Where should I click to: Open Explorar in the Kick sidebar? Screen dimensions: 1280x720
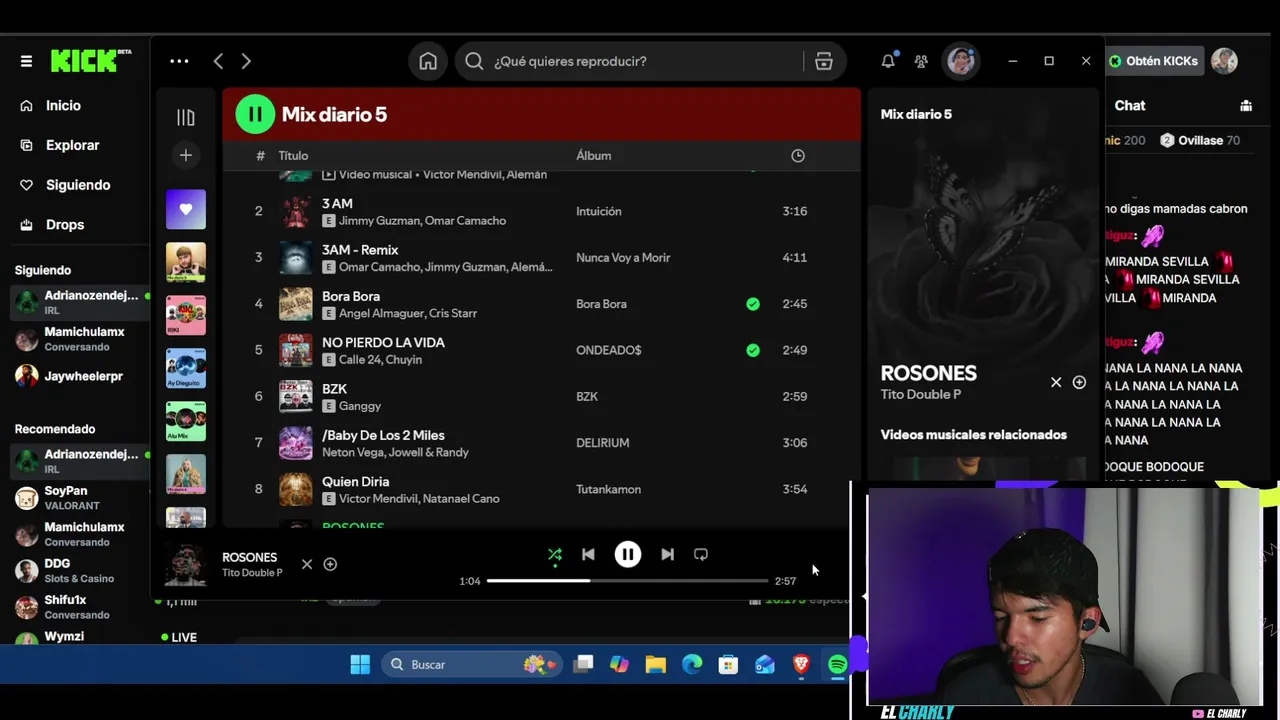coord(73,145)
